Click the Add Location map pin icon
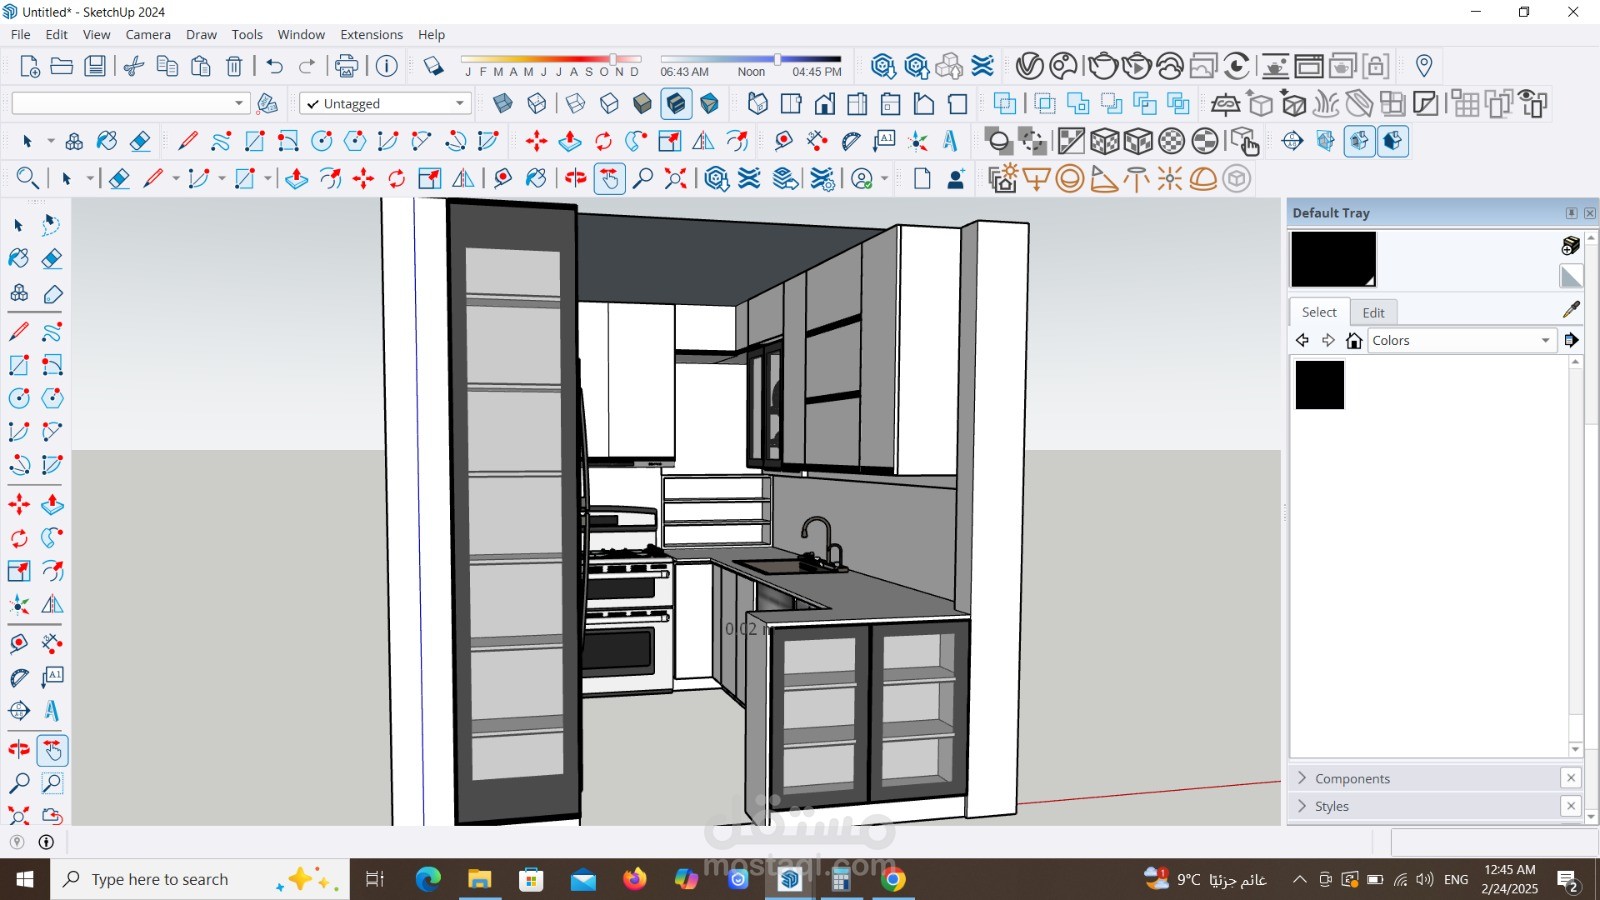Viewport: 1600px width, 900px height. (1424, 66)
